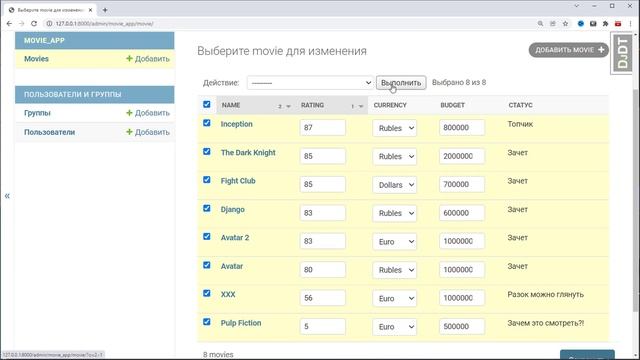The width and height of the screenshot is (640, 360).
Task: Click the BUDGET column header
Action: coord(453,105)
